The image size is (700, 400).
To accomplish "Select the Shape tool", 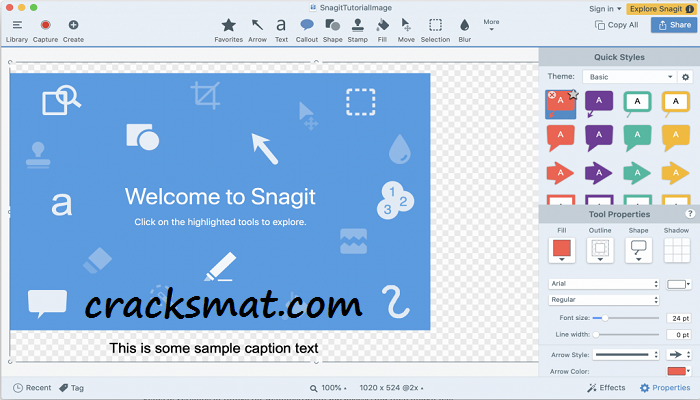I will pos(333,31).
